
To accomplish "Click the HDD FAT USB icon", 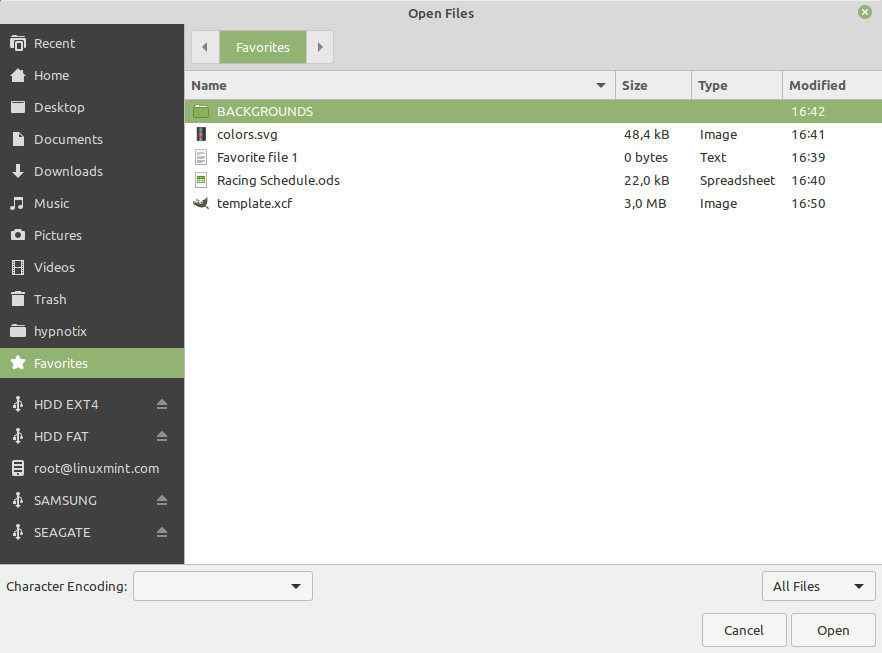I will [18, 436].
